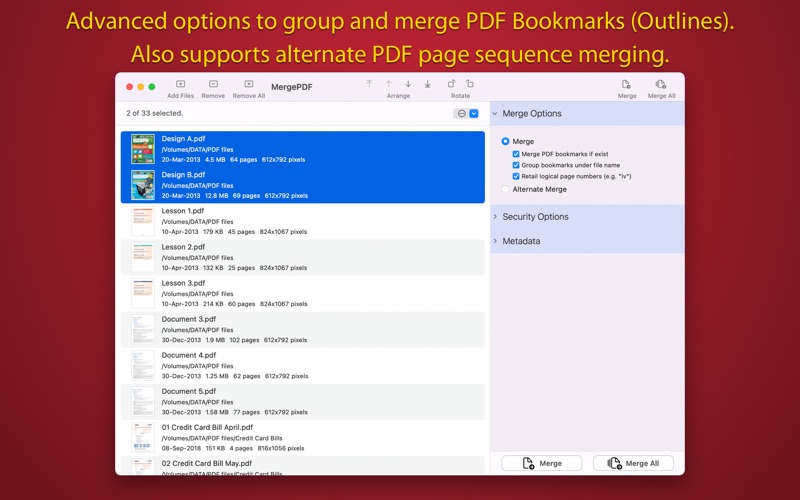The width and height of the screenshot is (800, 500).
Task: Move selection to top with Arrange icon
Action: [369, 84]
